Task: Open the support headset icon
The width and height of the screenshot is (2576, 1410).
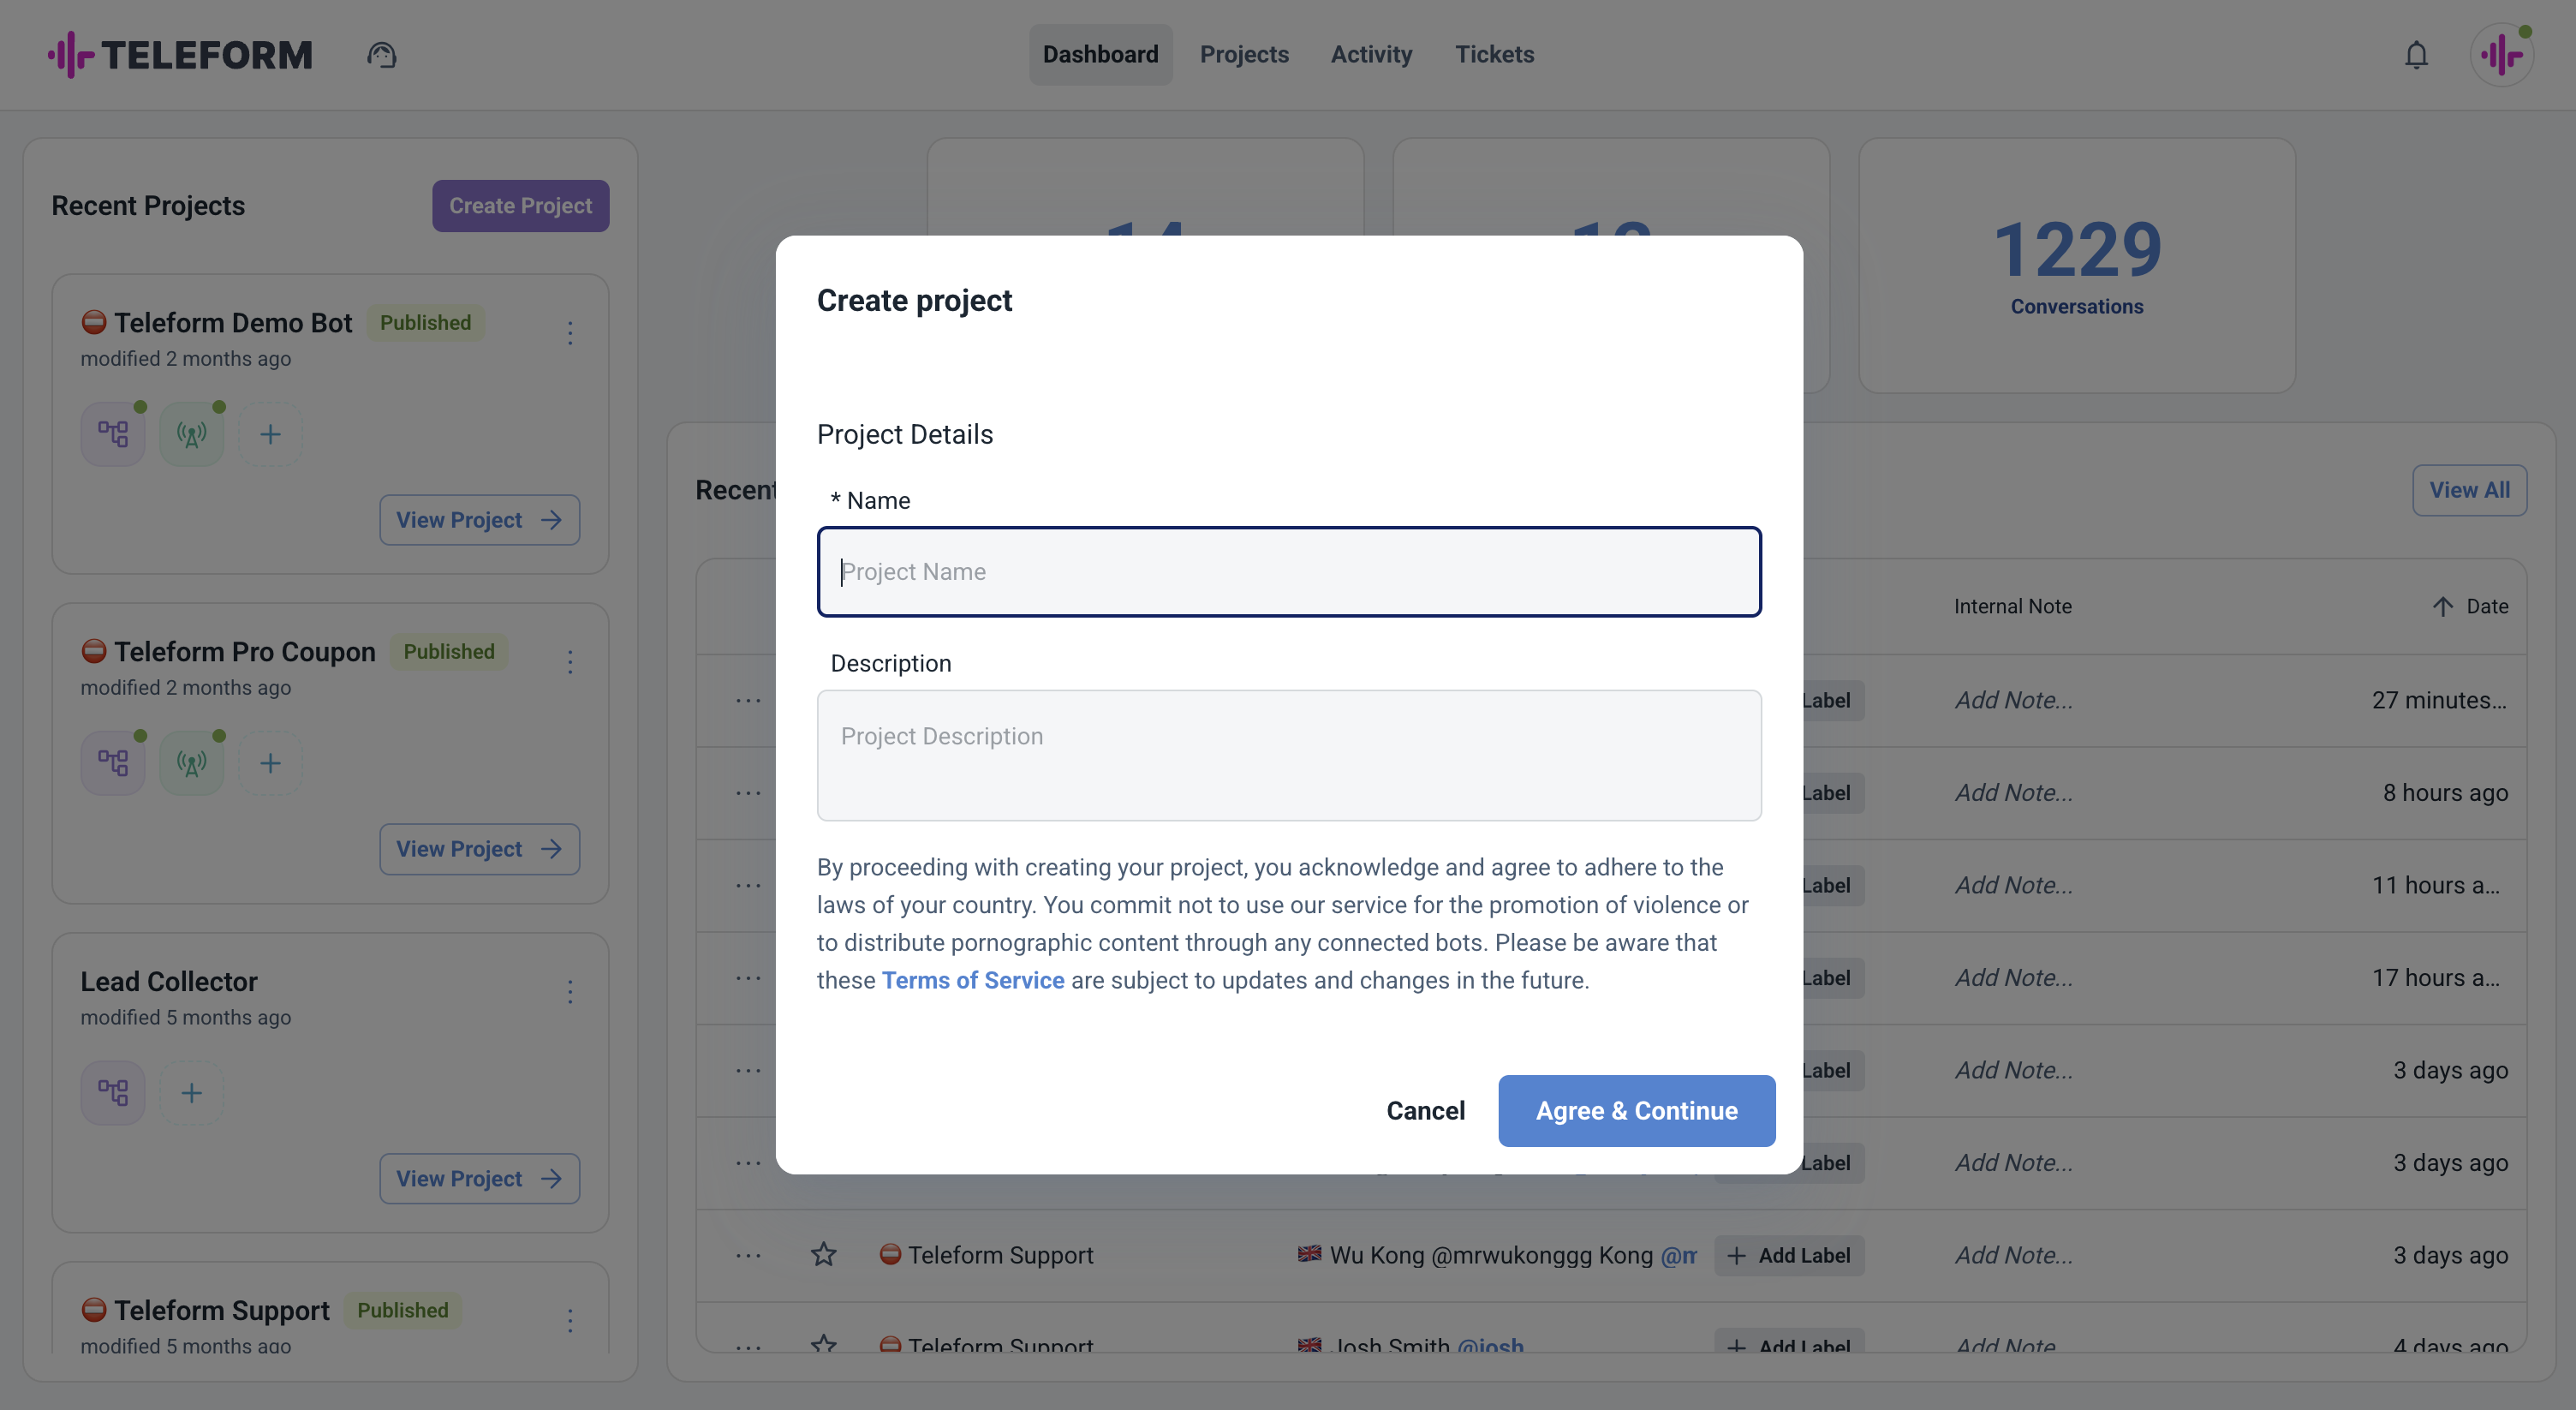Action: 382,54
